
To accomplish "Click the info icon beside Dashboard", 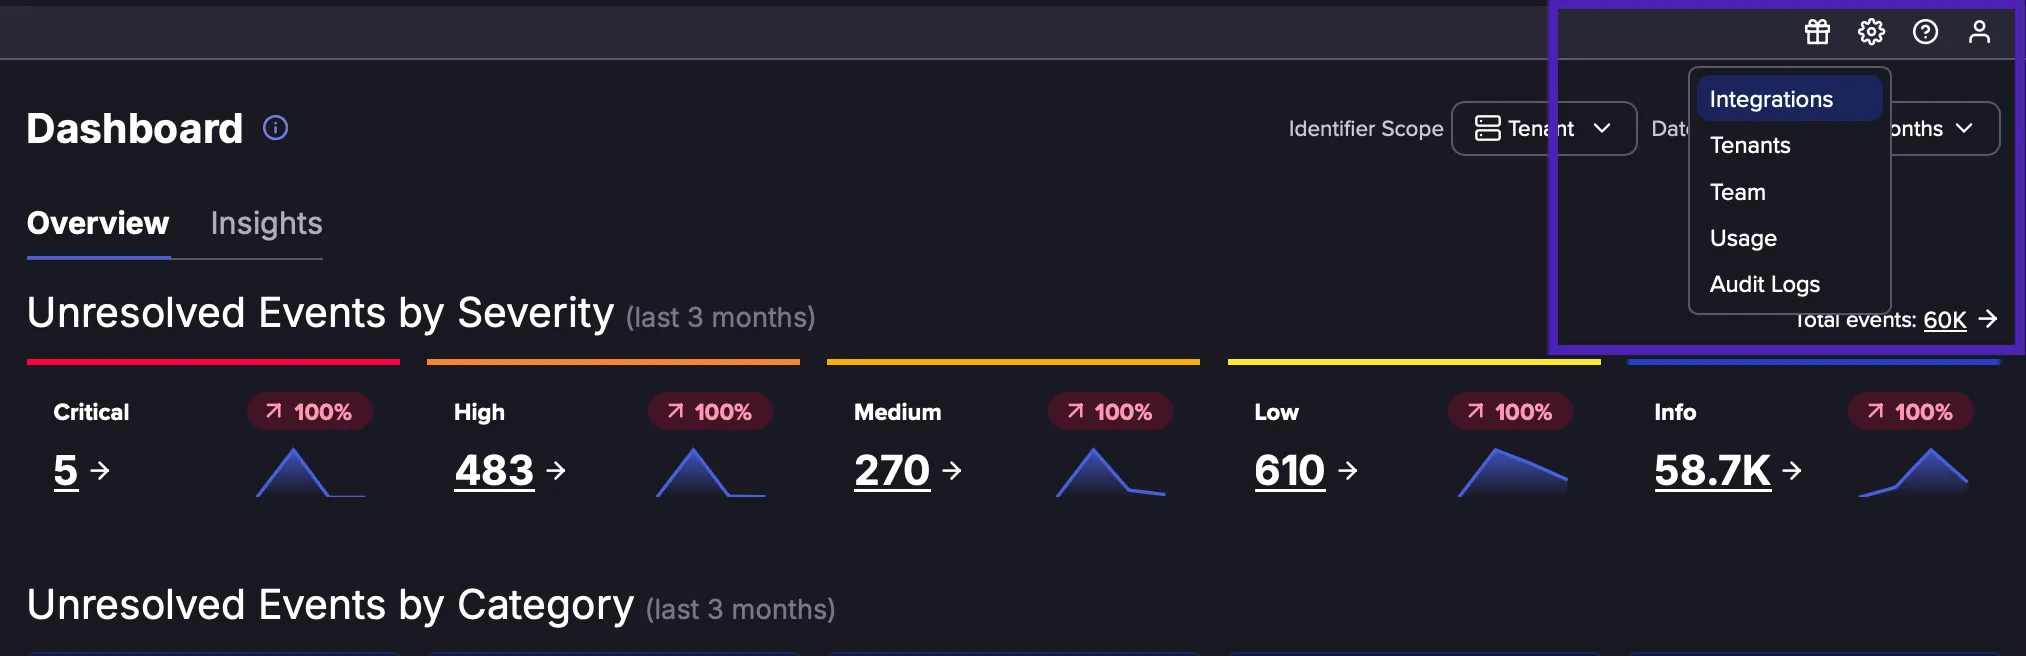I will pos(275,128).
